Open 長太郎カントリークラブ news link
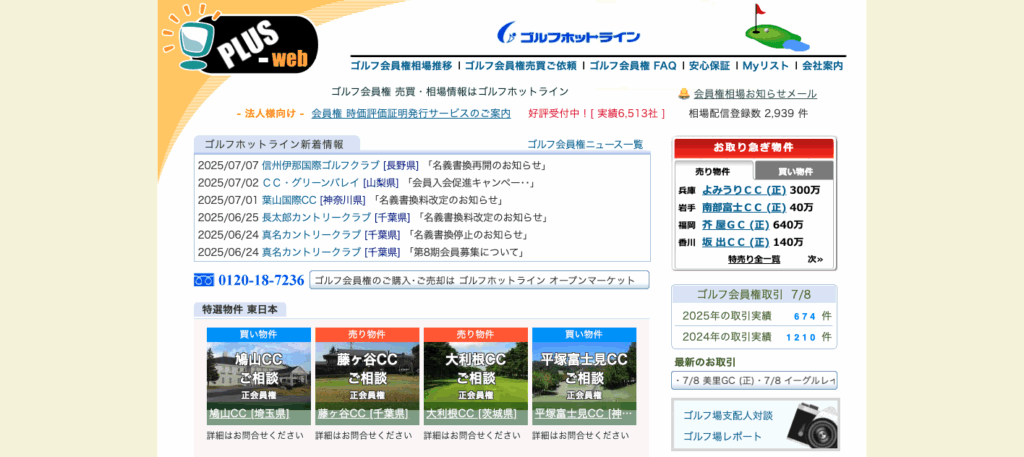1024x457 pixels. [316, 217]
